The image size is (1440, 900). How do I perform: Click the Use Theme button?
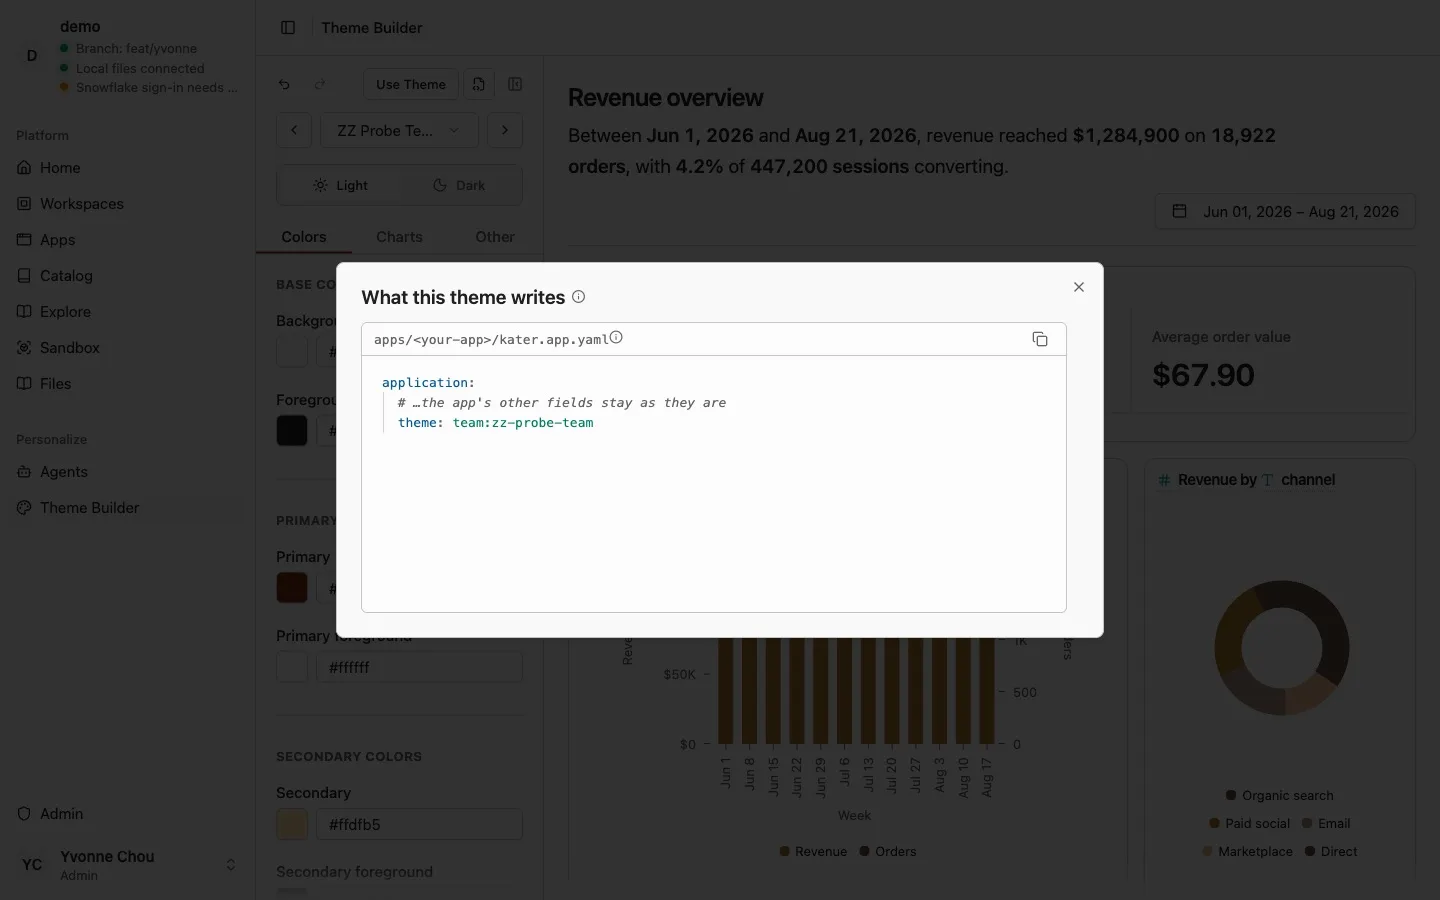(x=411, y=85)
